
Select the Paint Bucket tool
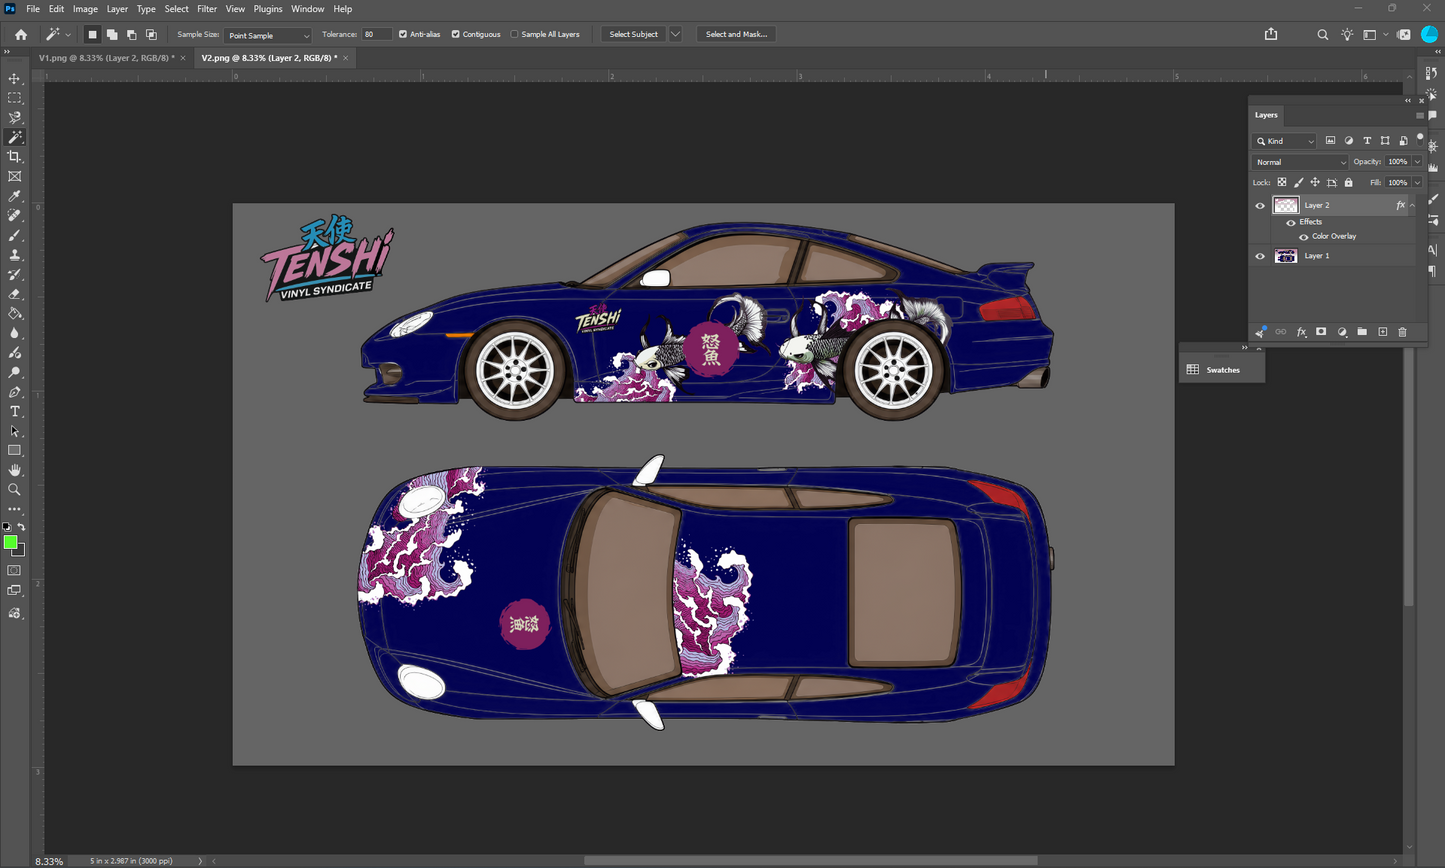[x=14, y=314]
